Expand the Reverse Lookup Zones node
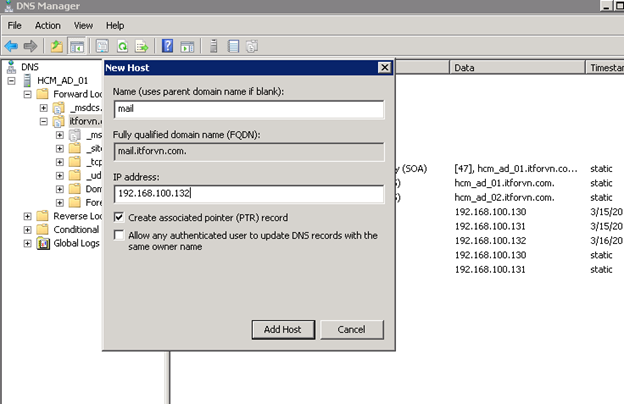The width and height of the screenshot is (624, 404). pyautogui.click(x=28, y=216)
